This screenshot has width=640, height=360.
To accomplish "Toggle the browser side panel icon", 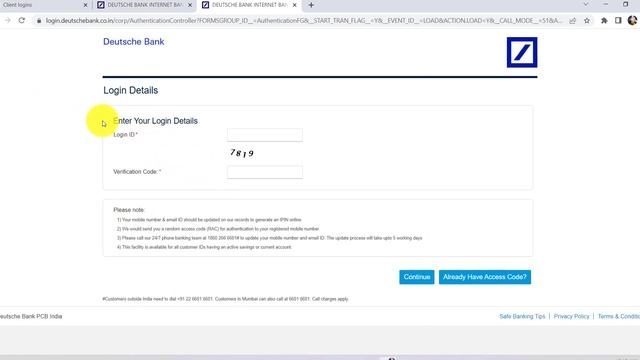I will [618, 20].
